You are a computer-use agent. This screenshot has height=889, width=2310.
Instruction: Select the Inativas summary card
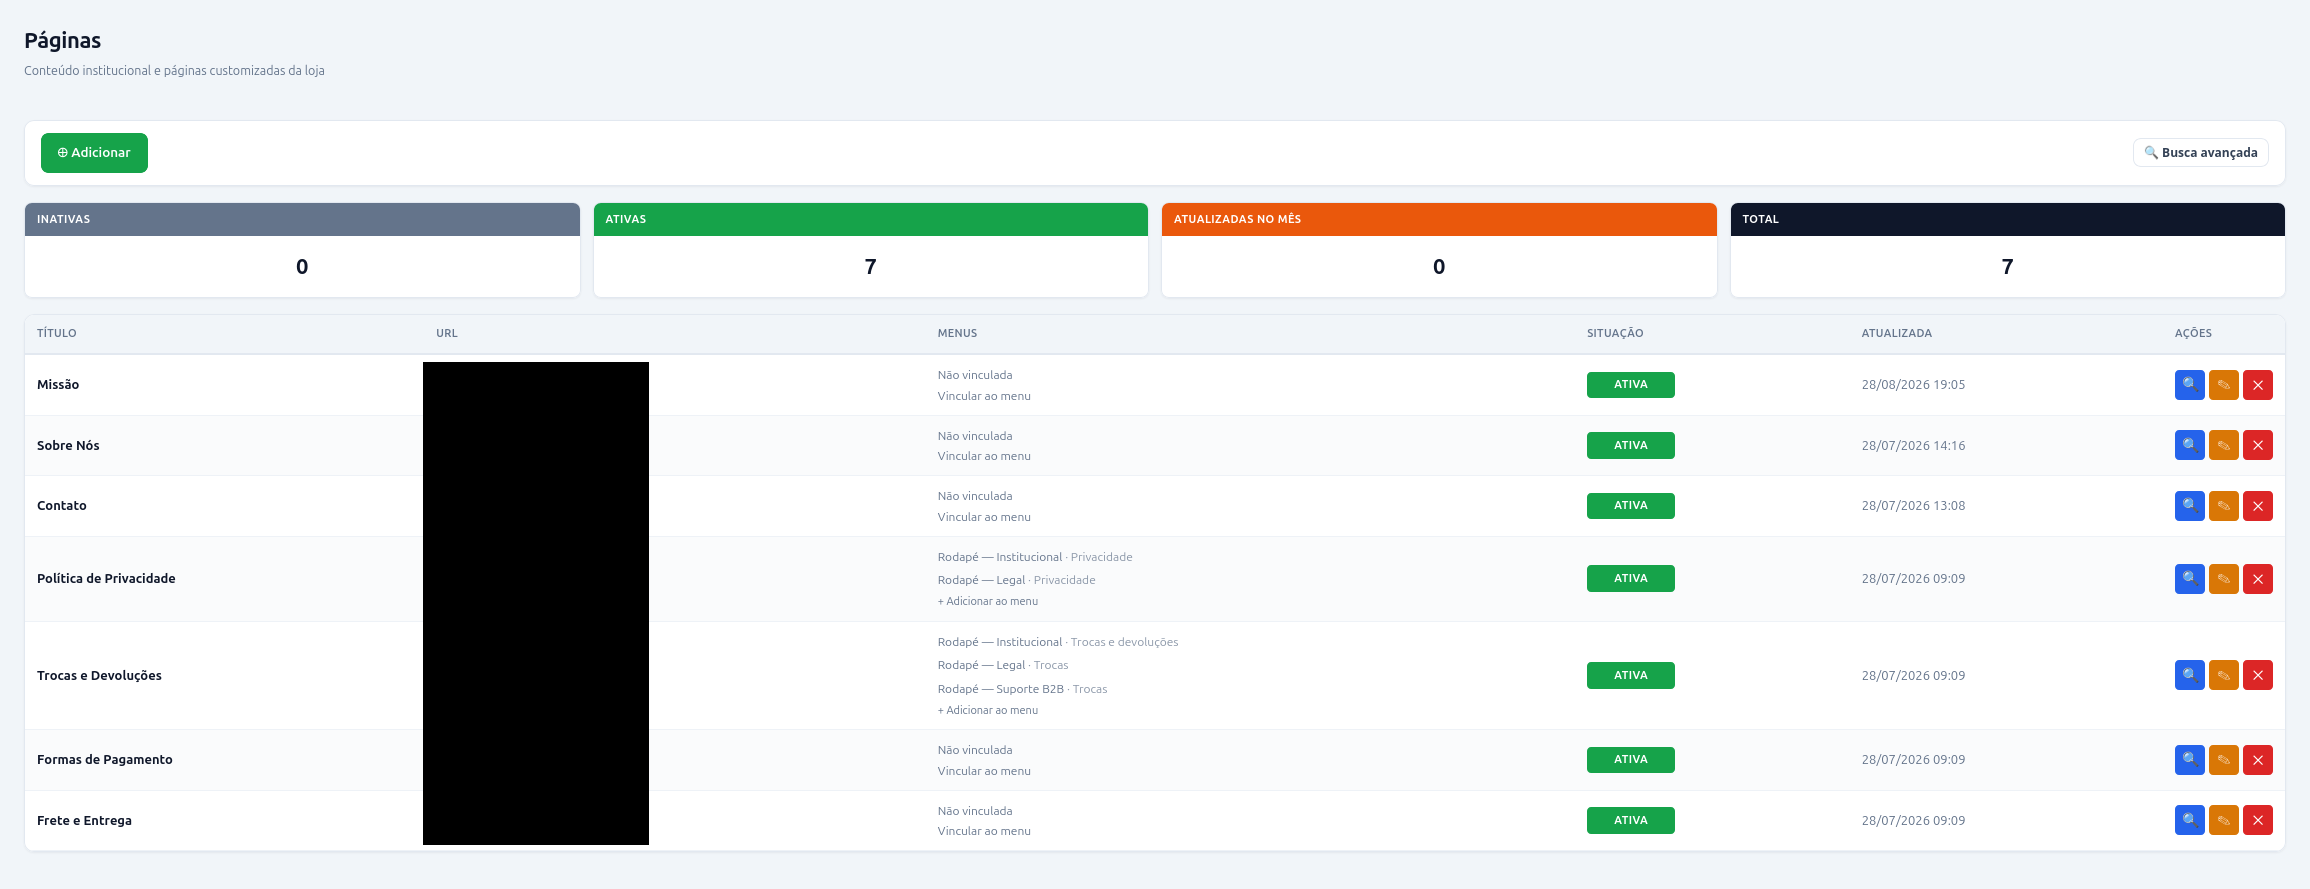(x=302, y=250)
